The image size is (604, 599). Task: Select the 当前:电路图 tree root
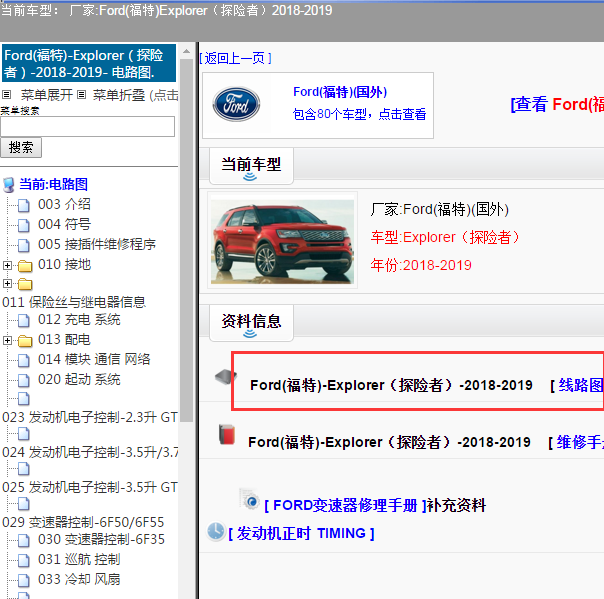pos(54,185)
